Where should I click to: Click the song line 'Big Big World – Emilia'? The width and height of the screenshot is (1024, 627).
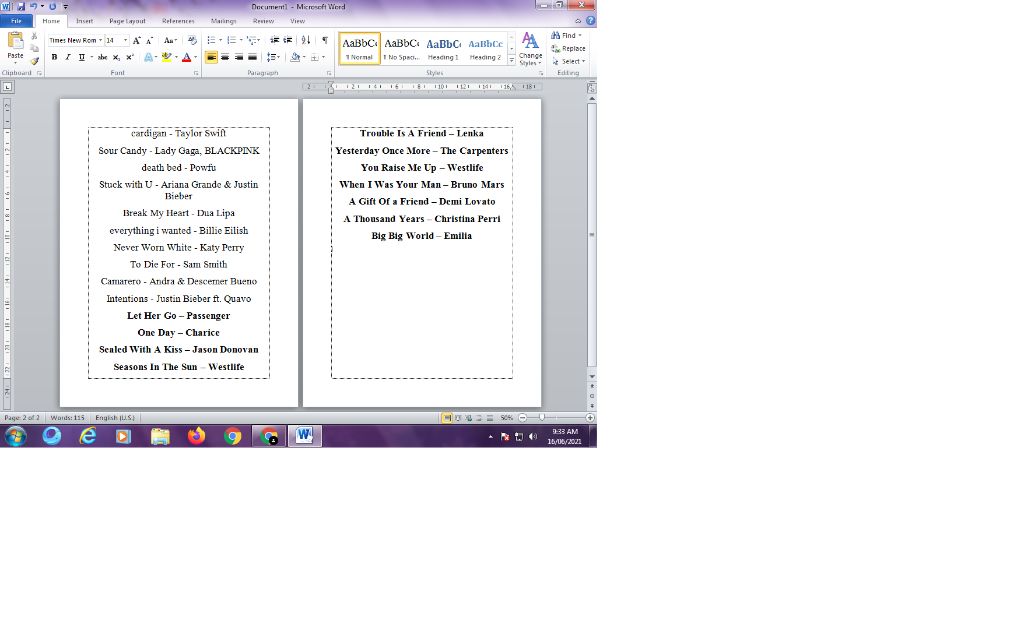coord(421,236)
